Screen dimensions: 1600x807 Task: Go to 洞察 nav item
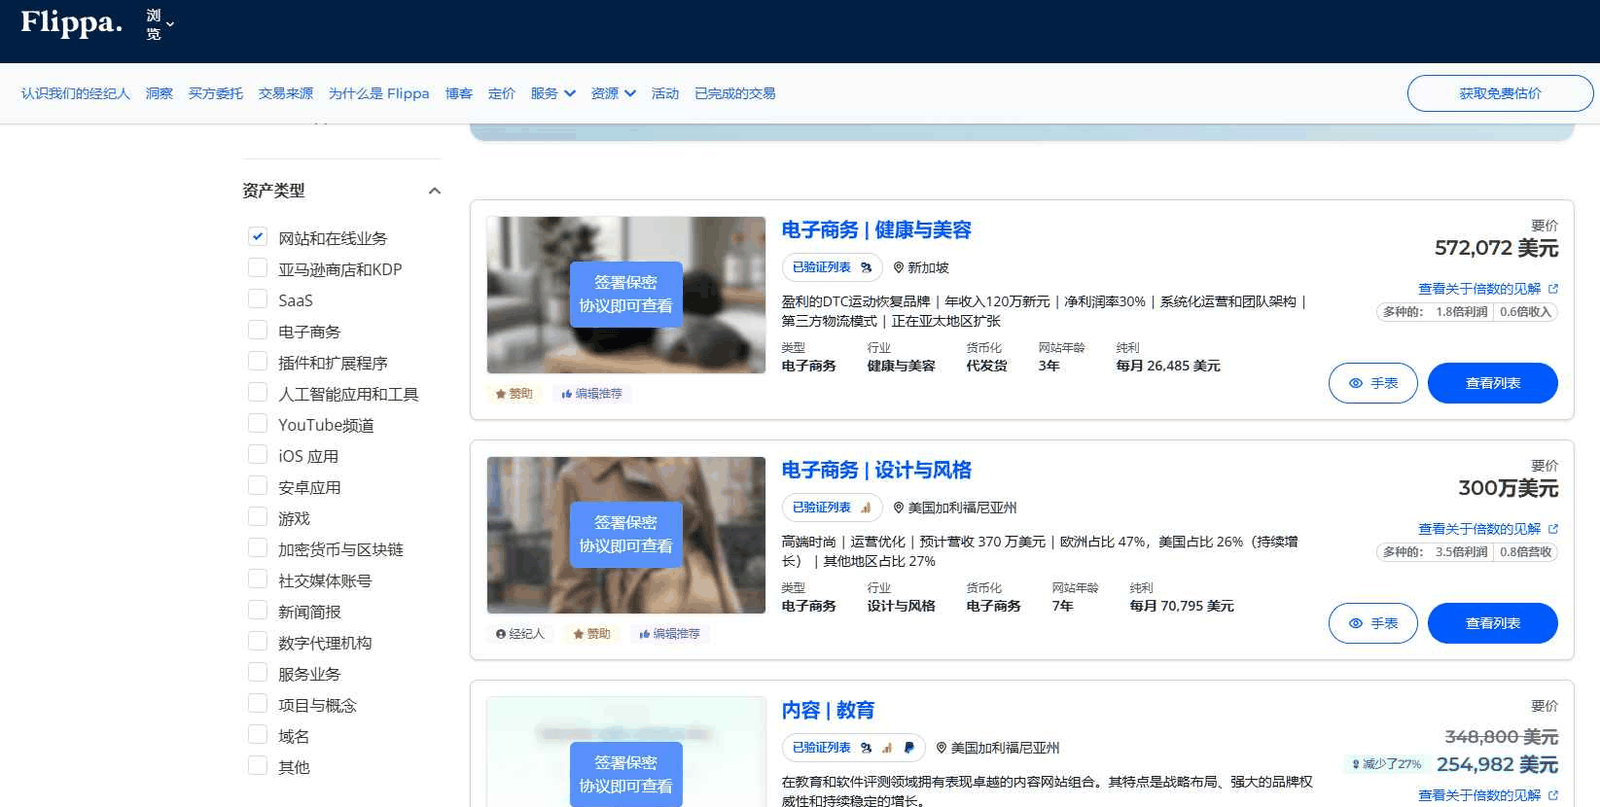159,93
